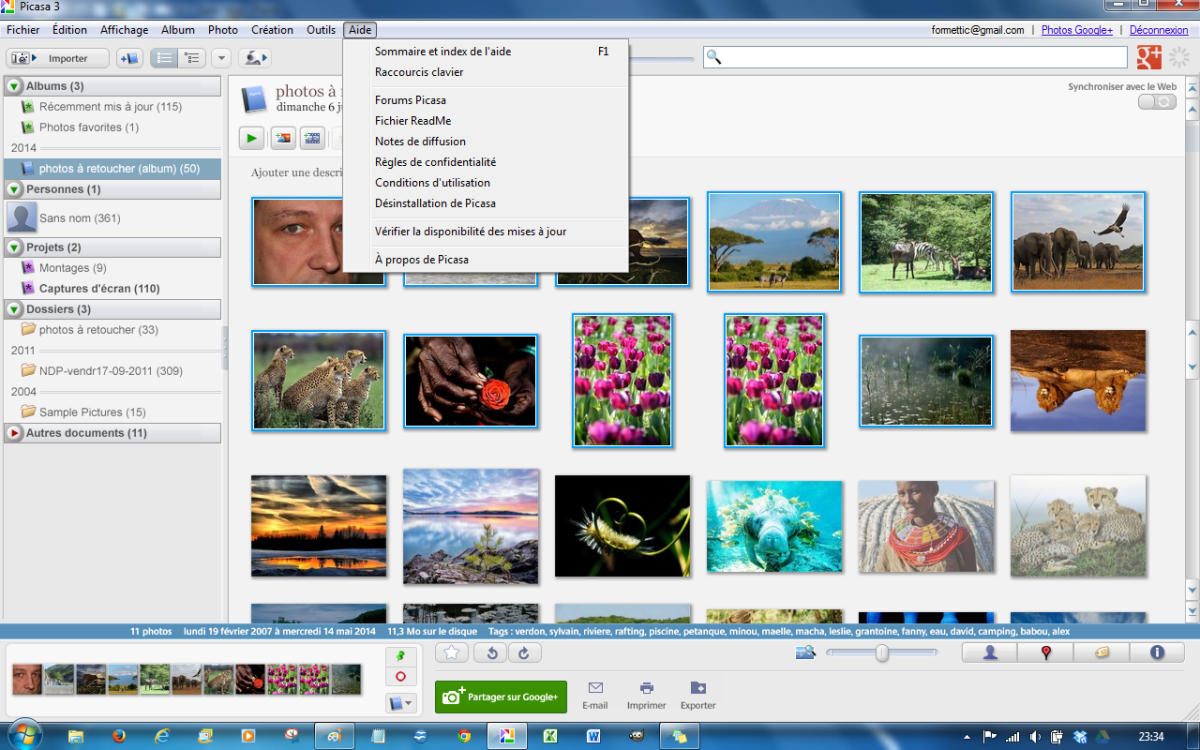Open the Fichier menu
Viewport: 1200px width, 750px height.
coord(23,30)
